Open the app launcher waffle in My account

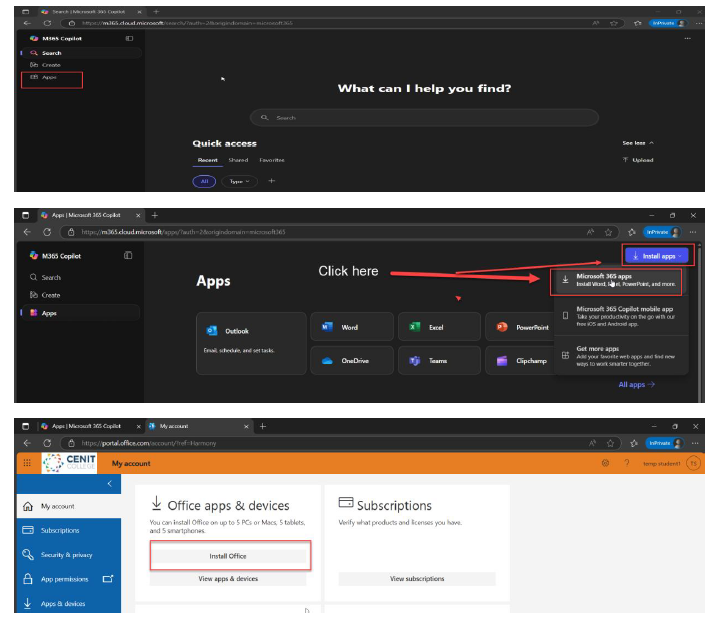pos(27,463)
